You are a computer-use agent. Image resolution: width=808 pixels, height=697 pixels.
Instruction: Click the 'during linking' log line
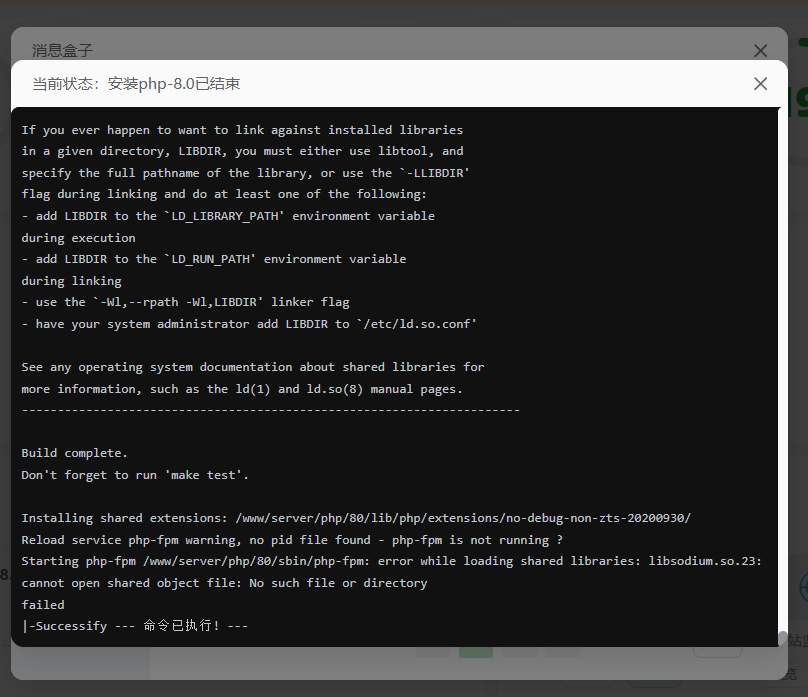click(x=71, y=280)
